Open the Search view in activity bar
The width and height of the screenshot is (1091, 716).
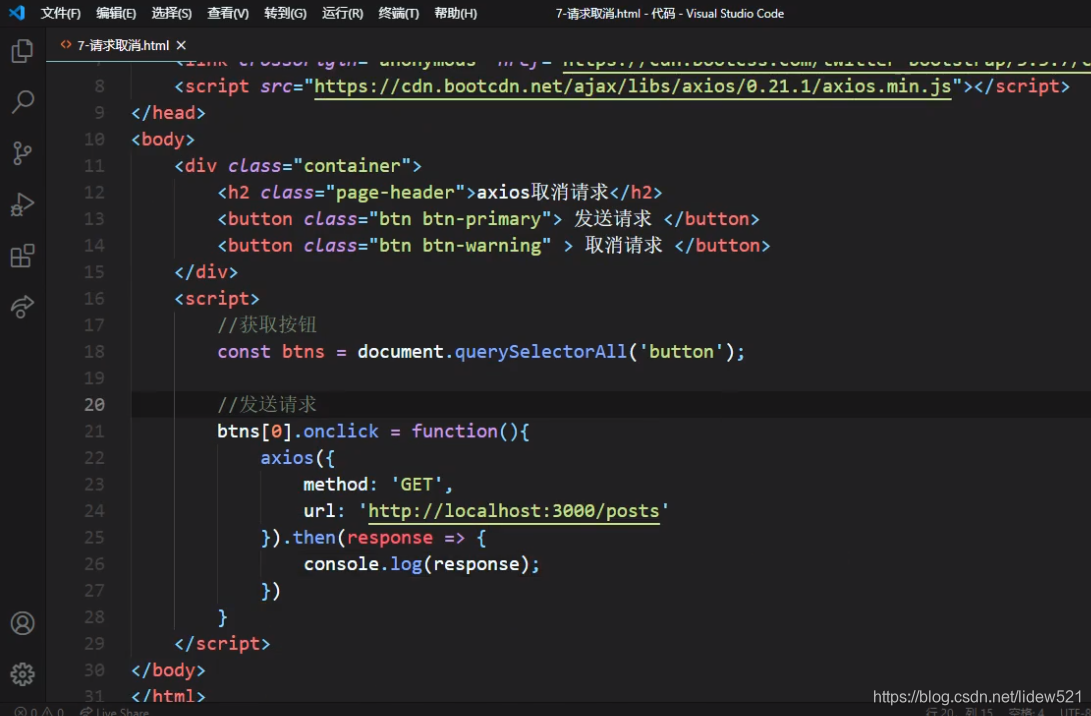pos(22,102)
